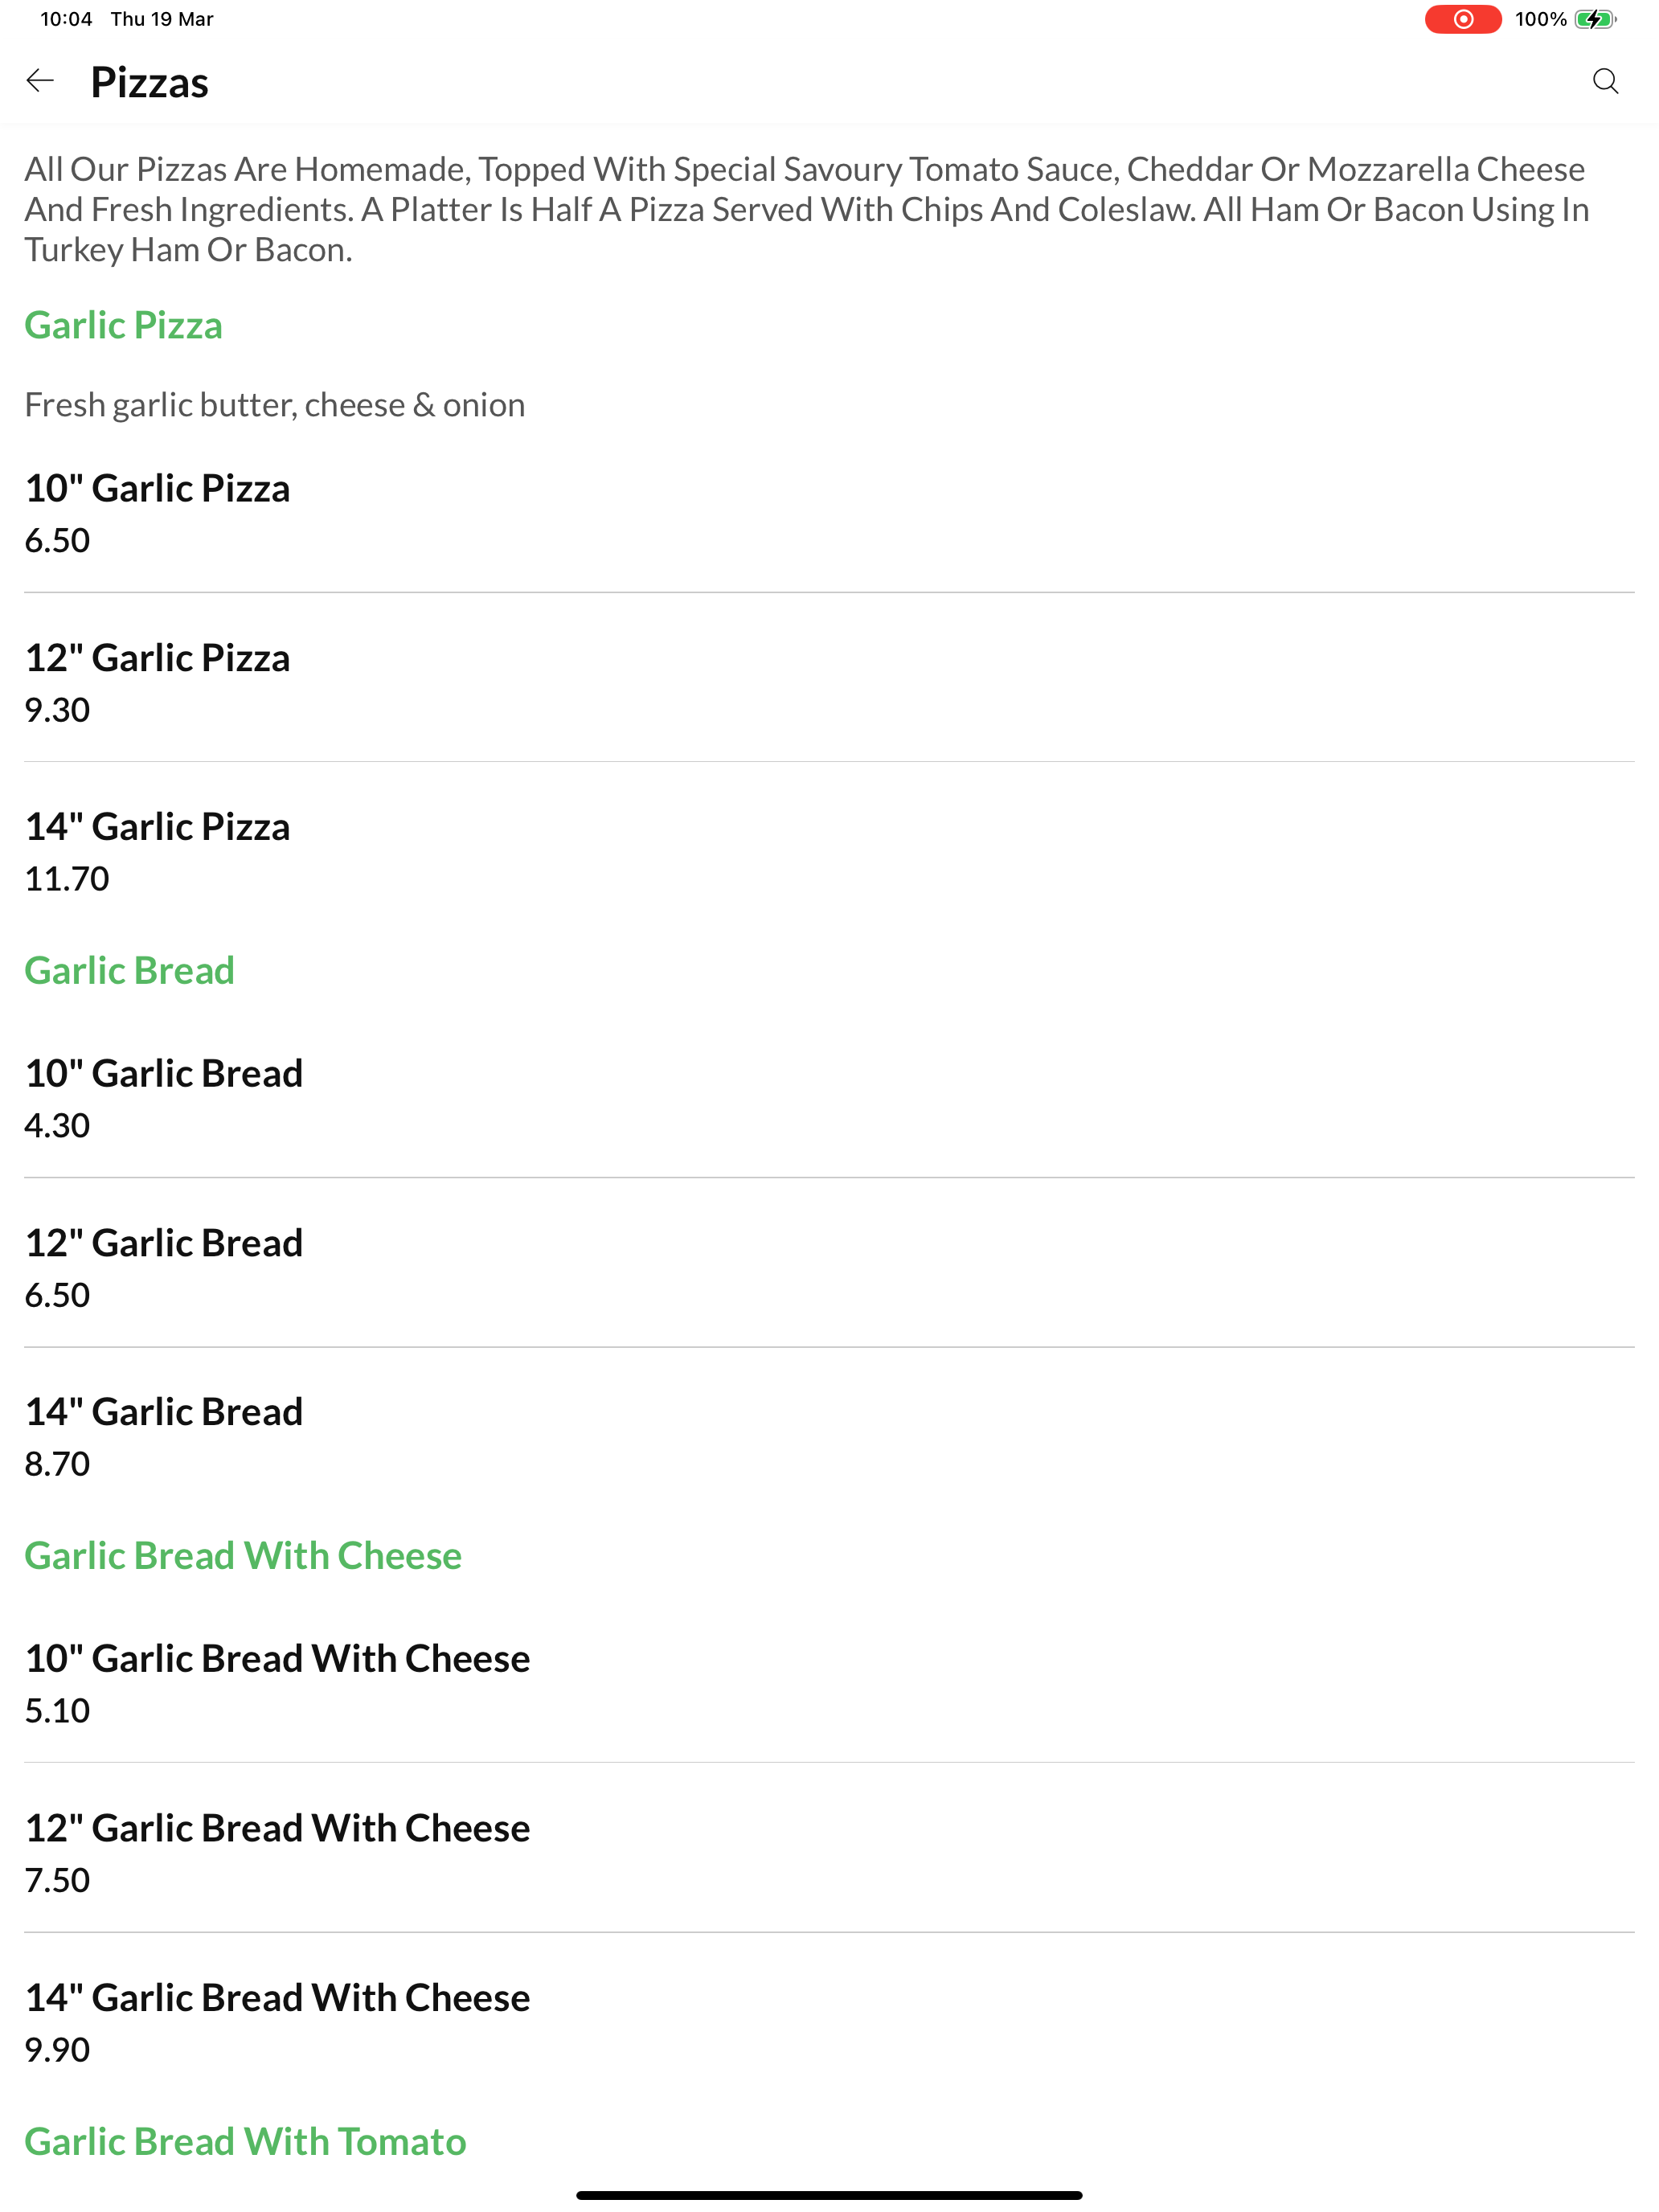Select 10" Garlic Bread With Cheese
Image resolution: width=1659 pixels, height=2212 pixels.
(829, 1683)
